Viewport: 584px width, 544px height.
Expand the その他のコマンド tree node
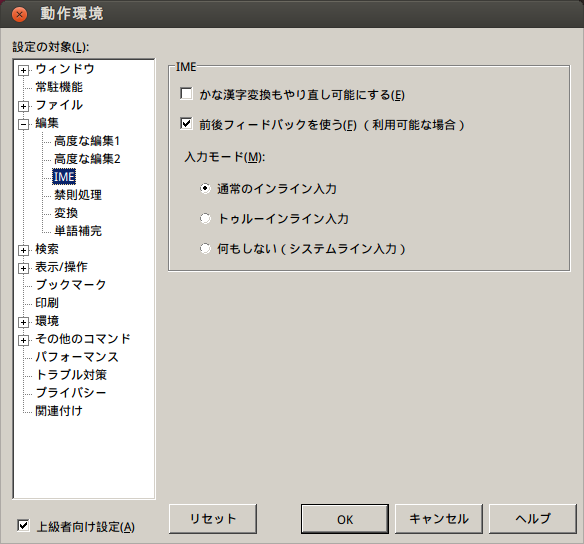pos(23,340)
